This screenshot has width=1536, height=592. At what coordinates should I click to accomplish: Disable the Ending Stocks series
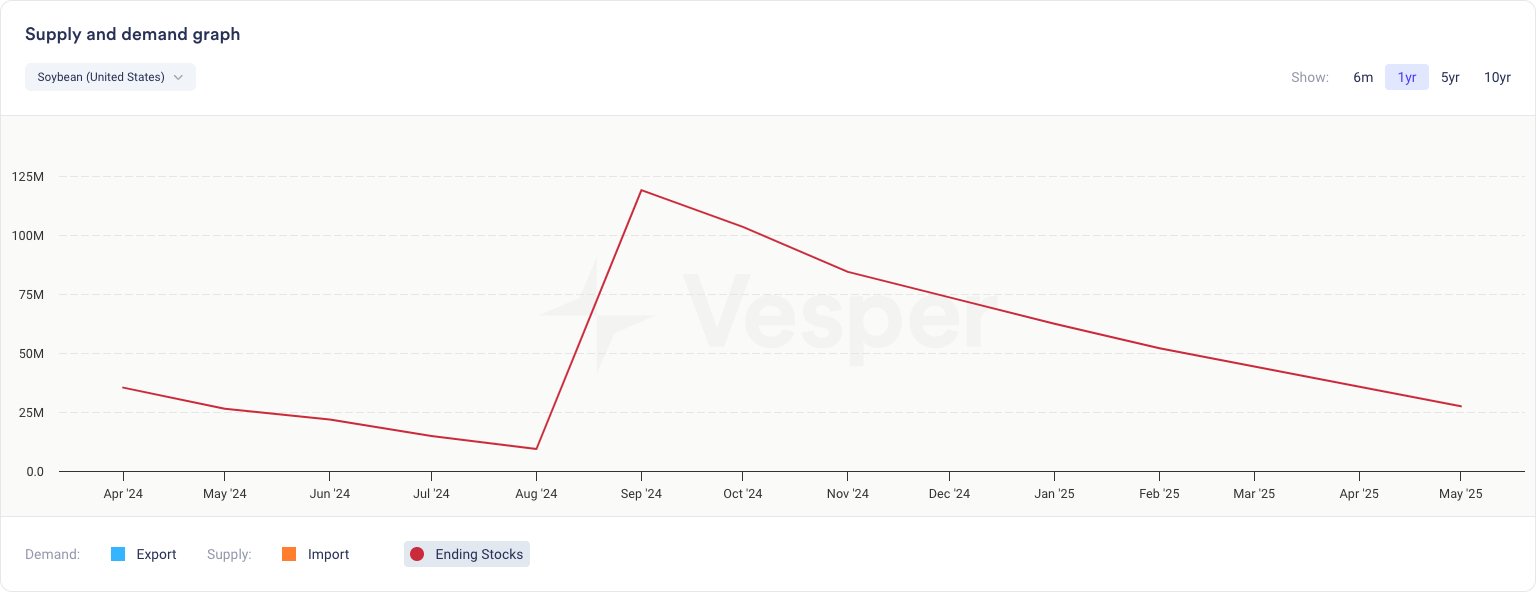point(478,554)
